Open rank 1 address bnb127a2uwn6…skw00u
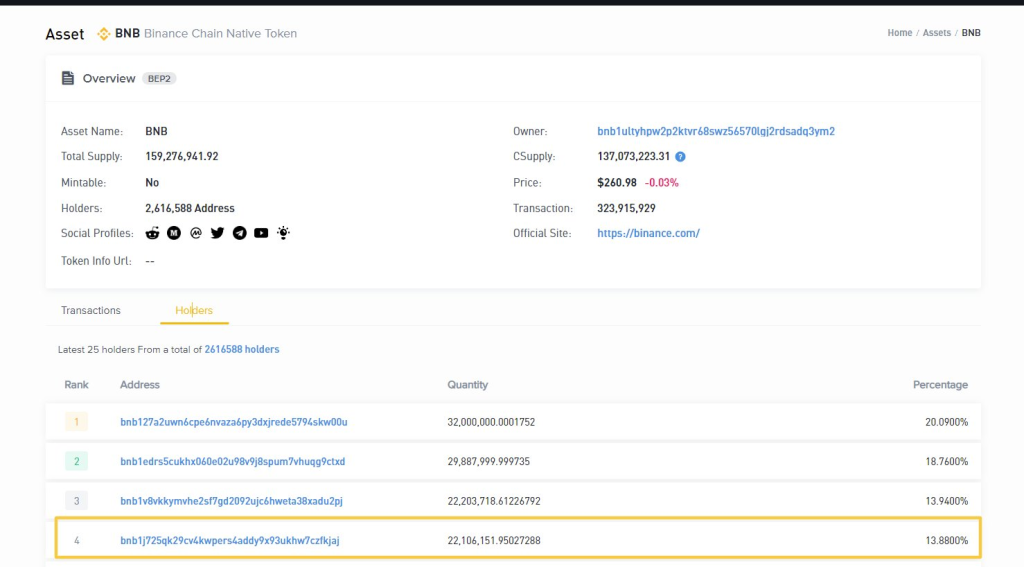The image size is (1024, 567). 234,422
